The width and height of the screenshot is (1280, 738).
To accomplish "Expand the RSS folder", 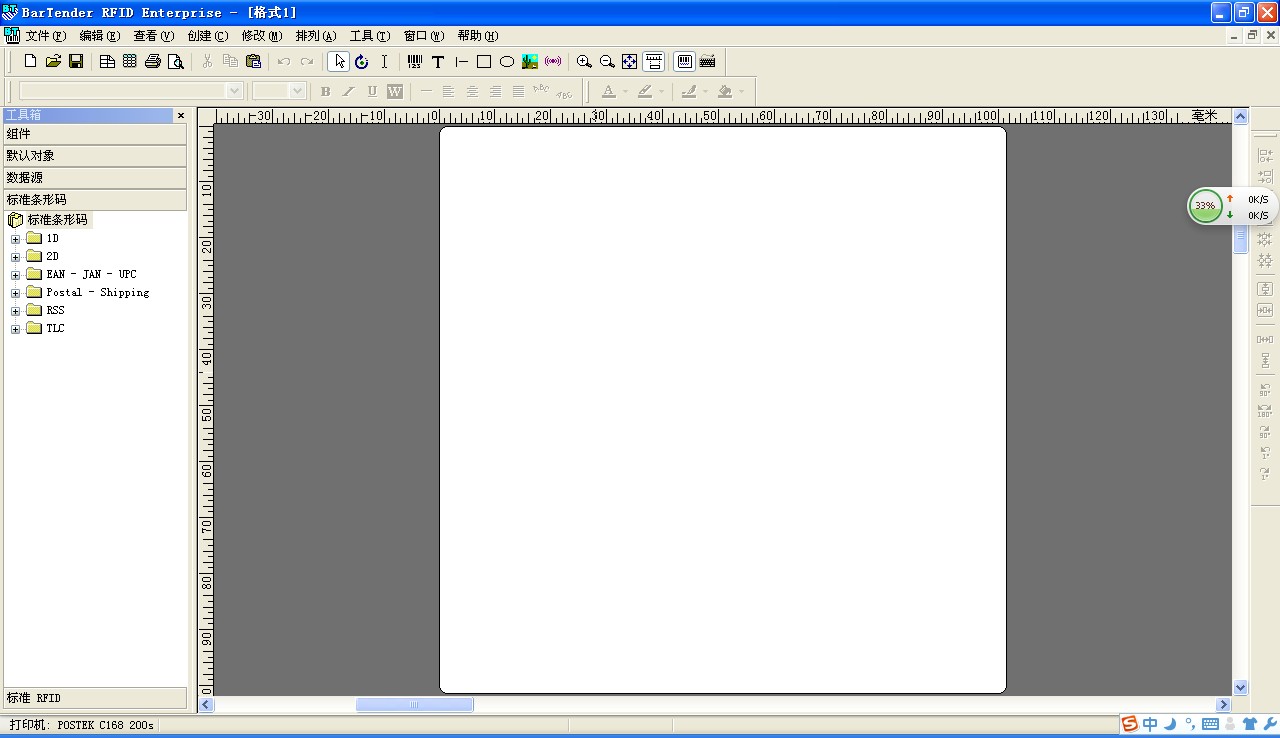I will [x=15, y=311].
